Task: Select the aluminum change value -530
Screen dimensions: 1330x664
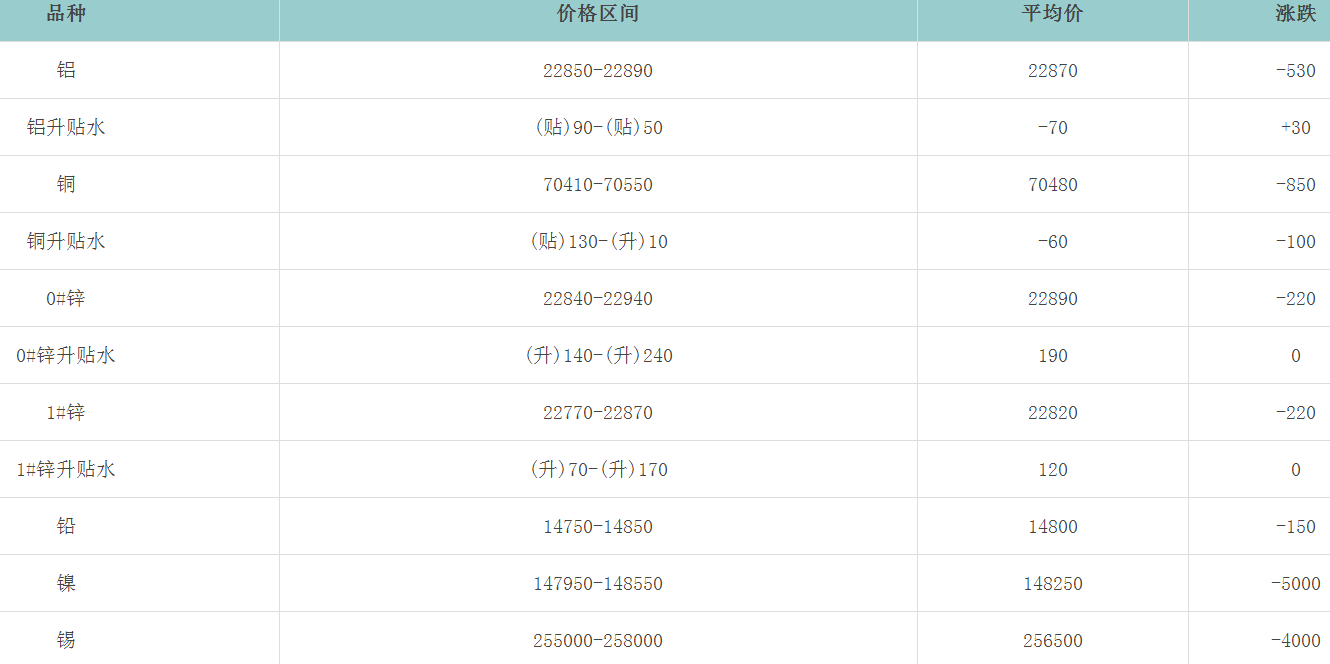Action: (x=1295, y=71)
